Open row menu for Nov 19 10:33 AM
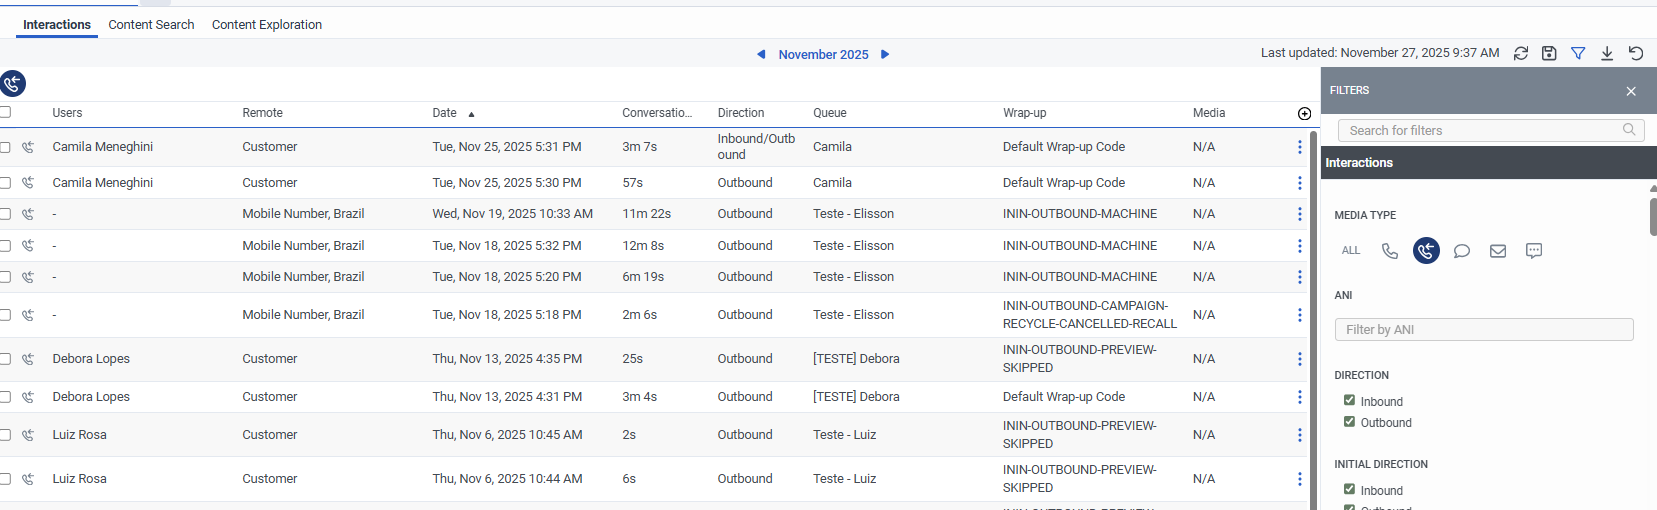This screenshot has width=1657, height=510. [1299, 214]
